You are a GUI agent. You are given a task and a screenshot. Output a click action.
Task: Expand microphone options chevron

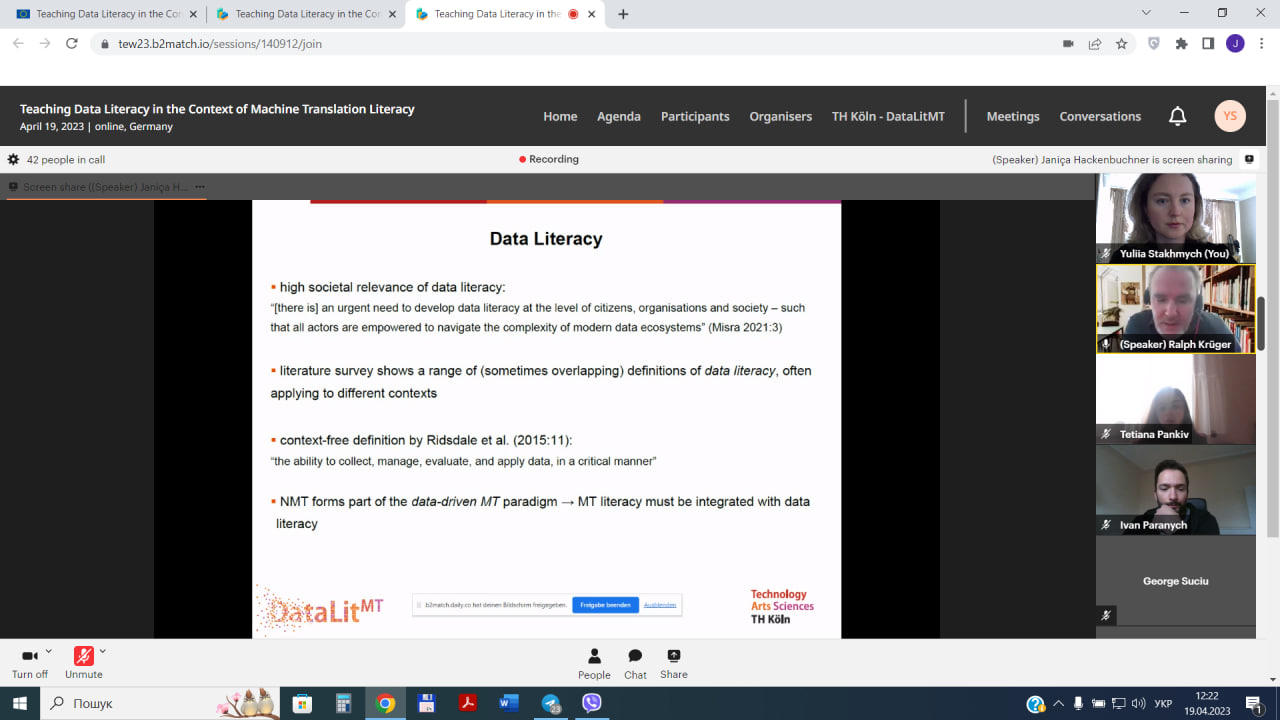tap(102, 651)
